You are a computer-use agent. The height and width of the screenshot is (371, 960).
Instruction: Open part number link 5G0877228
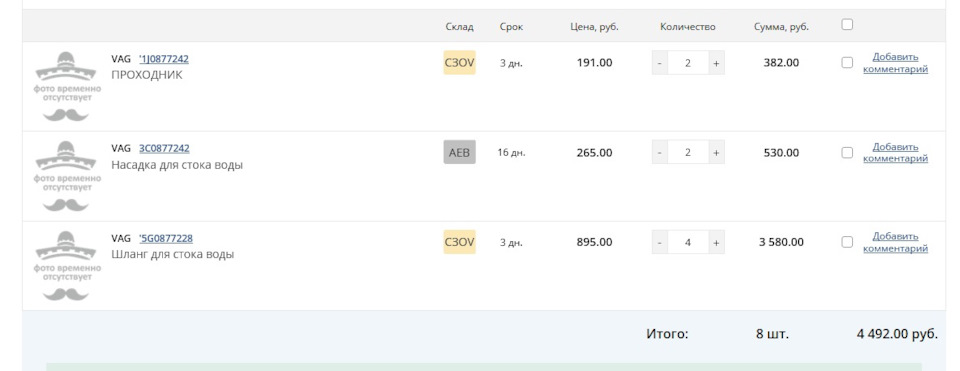click(166, 238)
